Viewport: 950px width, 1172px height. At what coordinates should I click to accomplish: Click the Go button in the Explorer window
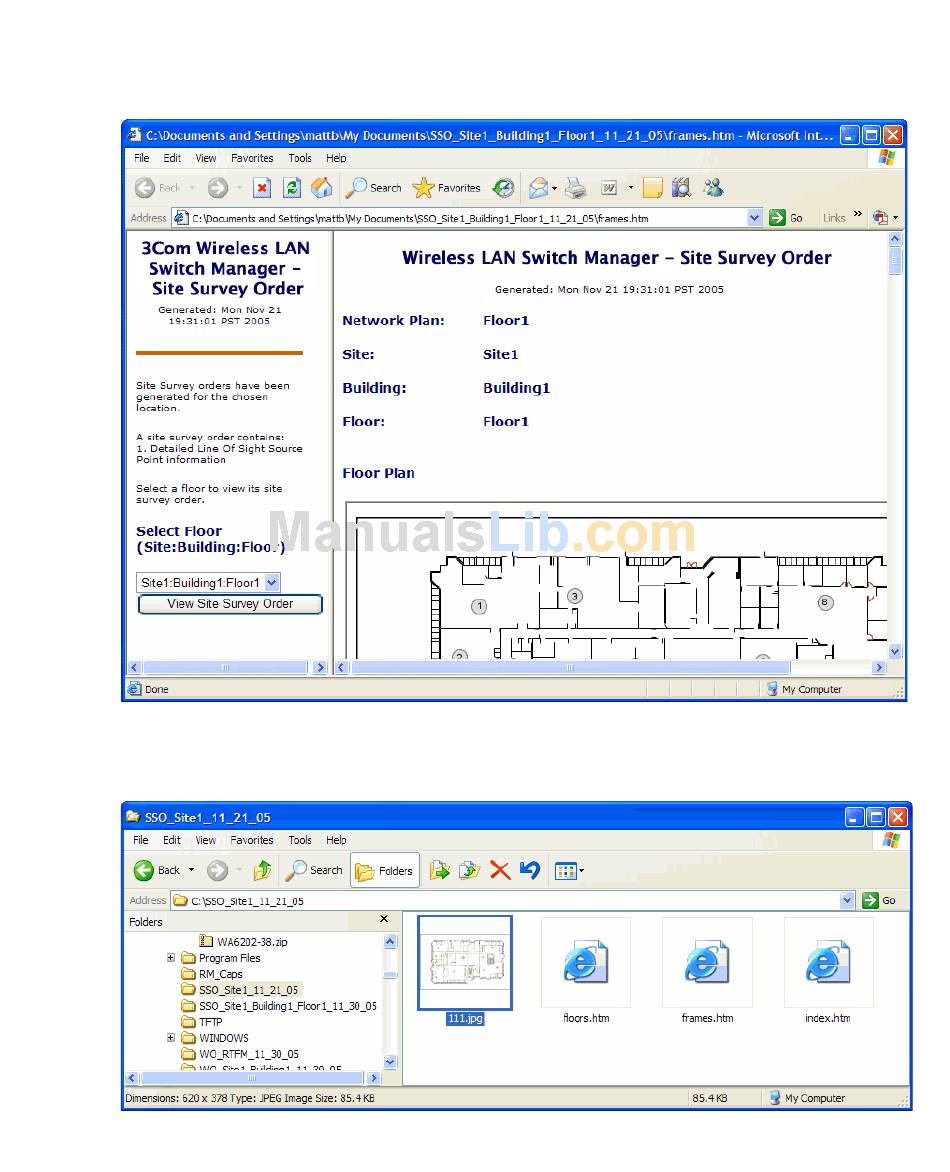coord(879,901)
